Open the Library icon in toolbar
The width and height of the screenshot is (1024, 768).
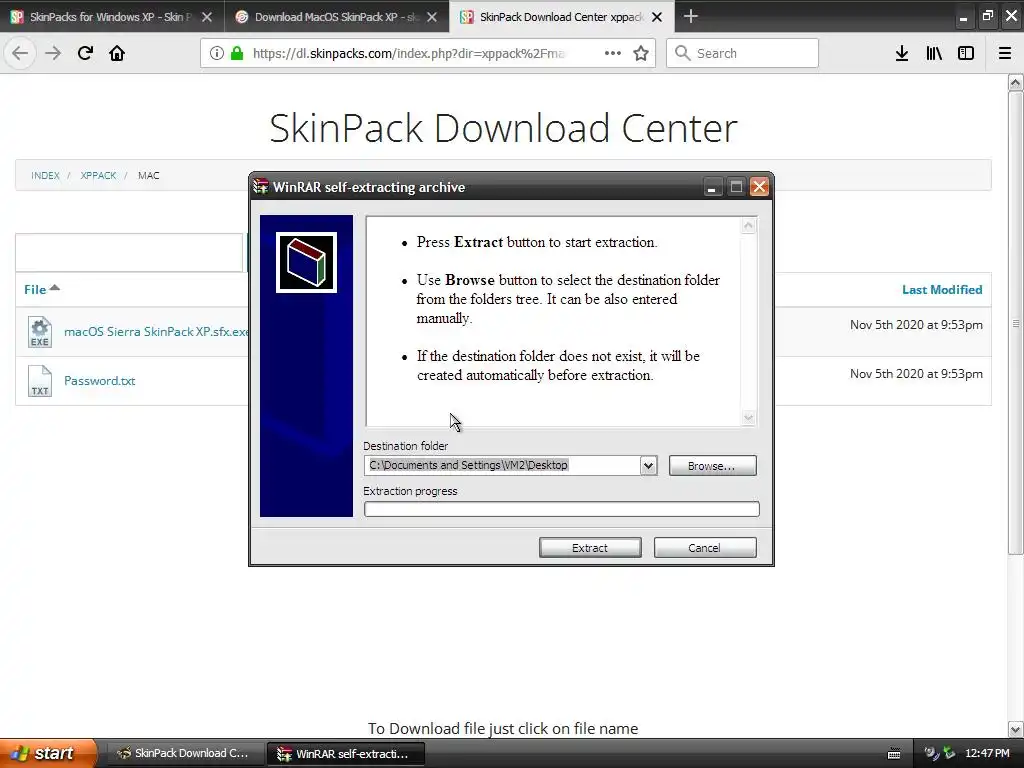[934, 53]
